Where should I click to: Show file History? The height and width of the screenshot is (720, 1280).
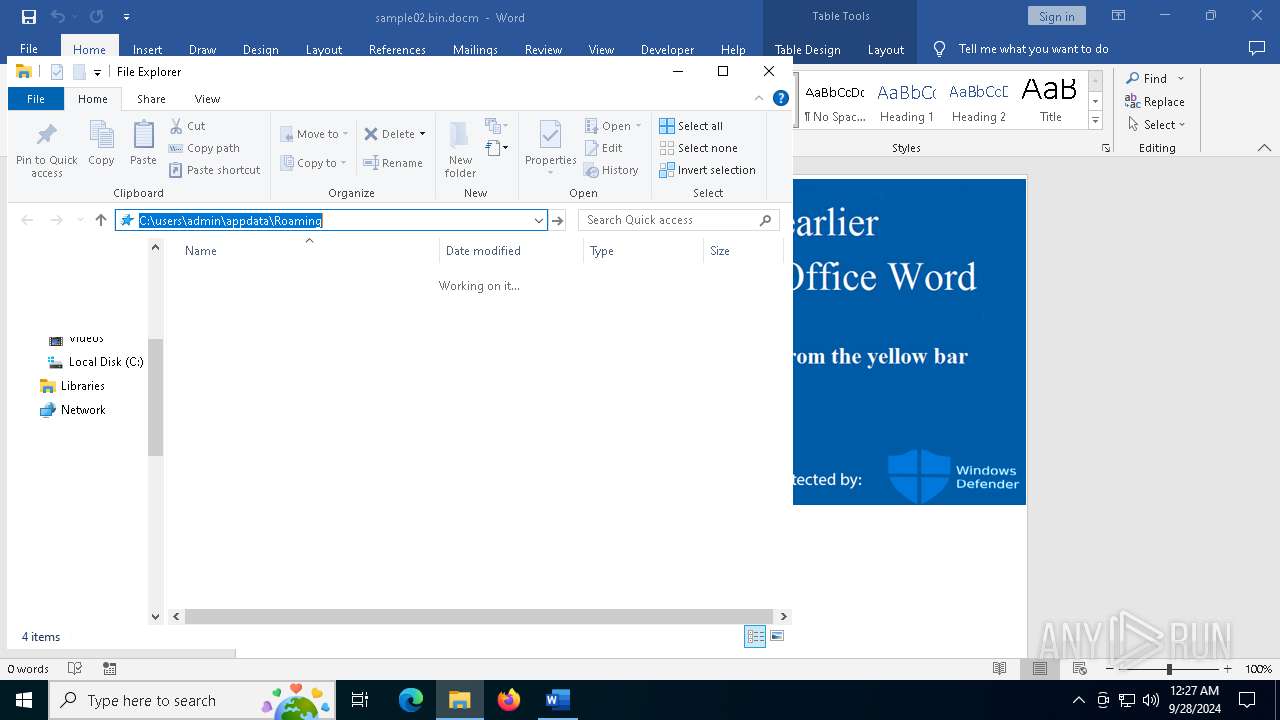(611, 170)
